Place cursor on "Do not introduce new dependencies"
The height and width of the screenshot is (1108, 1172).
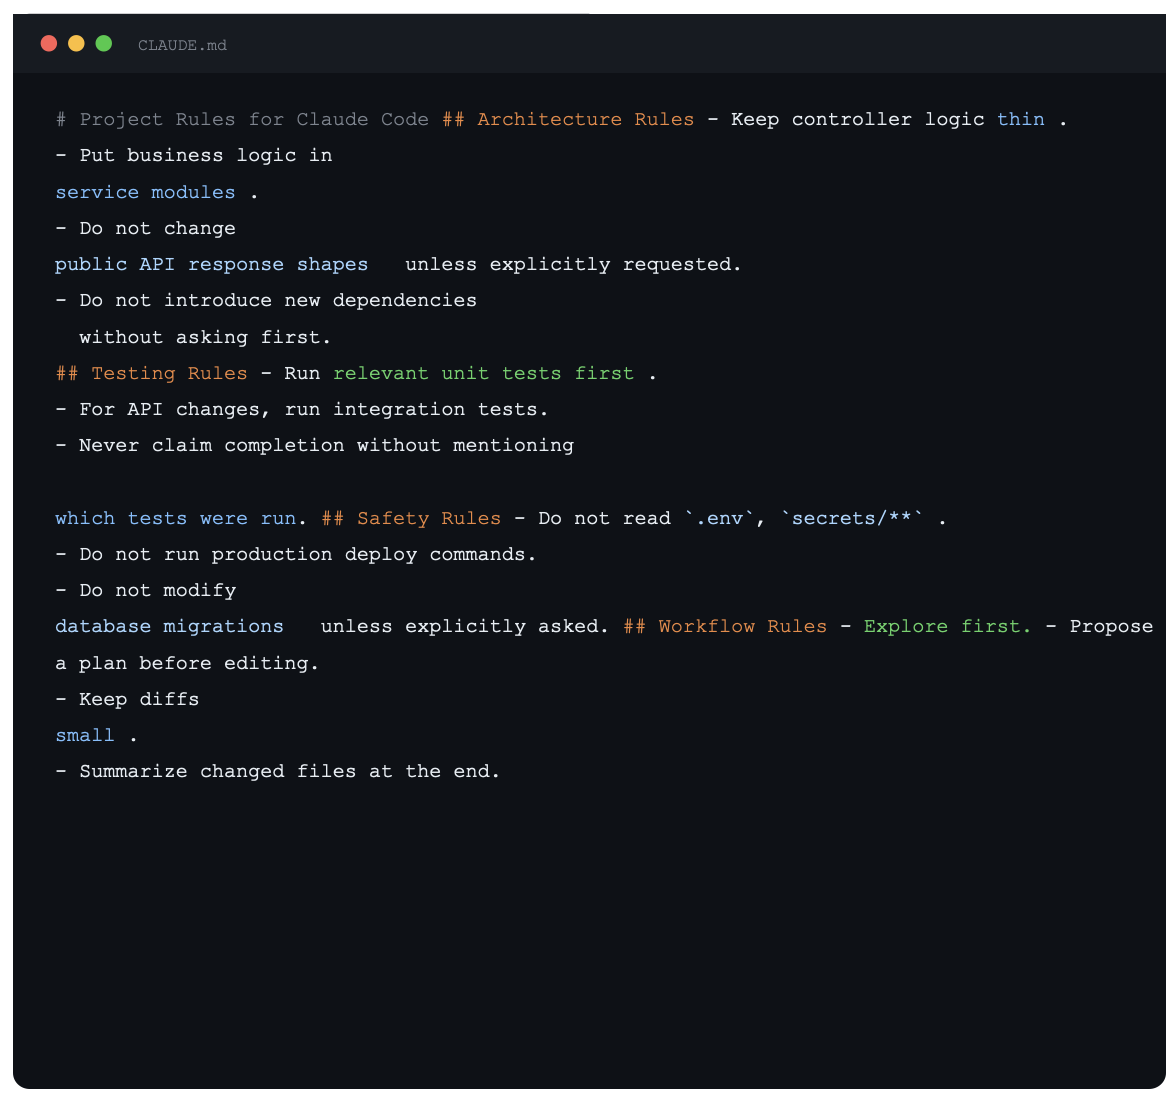click(278, 300)
